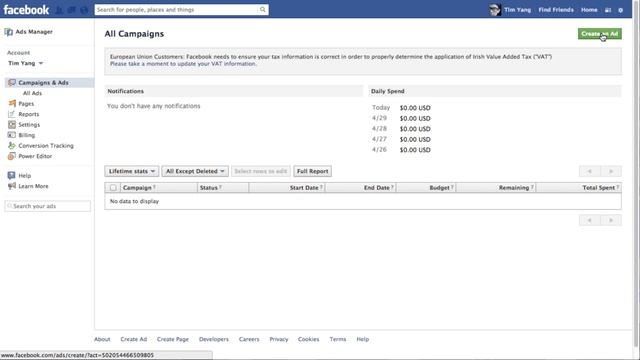This screenshot has width=640, height=360.
Task: Click Tim Yang profile picture thumbnail
Action: click(x=495, y=10)
